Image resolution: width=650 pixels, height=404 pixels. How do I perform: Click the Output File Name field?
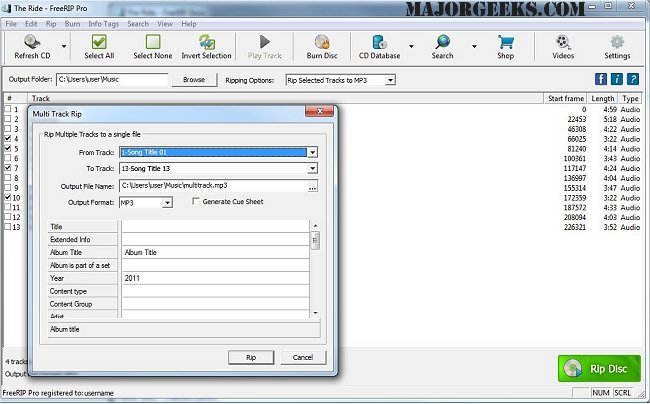tap(213, 186)
